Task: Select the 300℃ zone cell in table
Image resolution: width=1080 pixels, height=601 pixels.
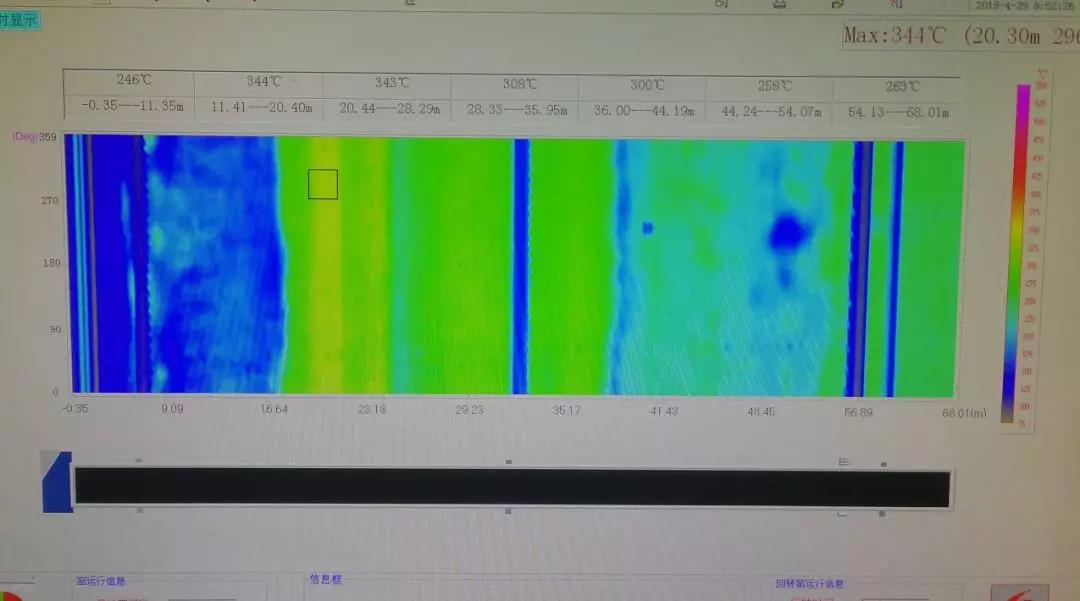Action: 645,85
